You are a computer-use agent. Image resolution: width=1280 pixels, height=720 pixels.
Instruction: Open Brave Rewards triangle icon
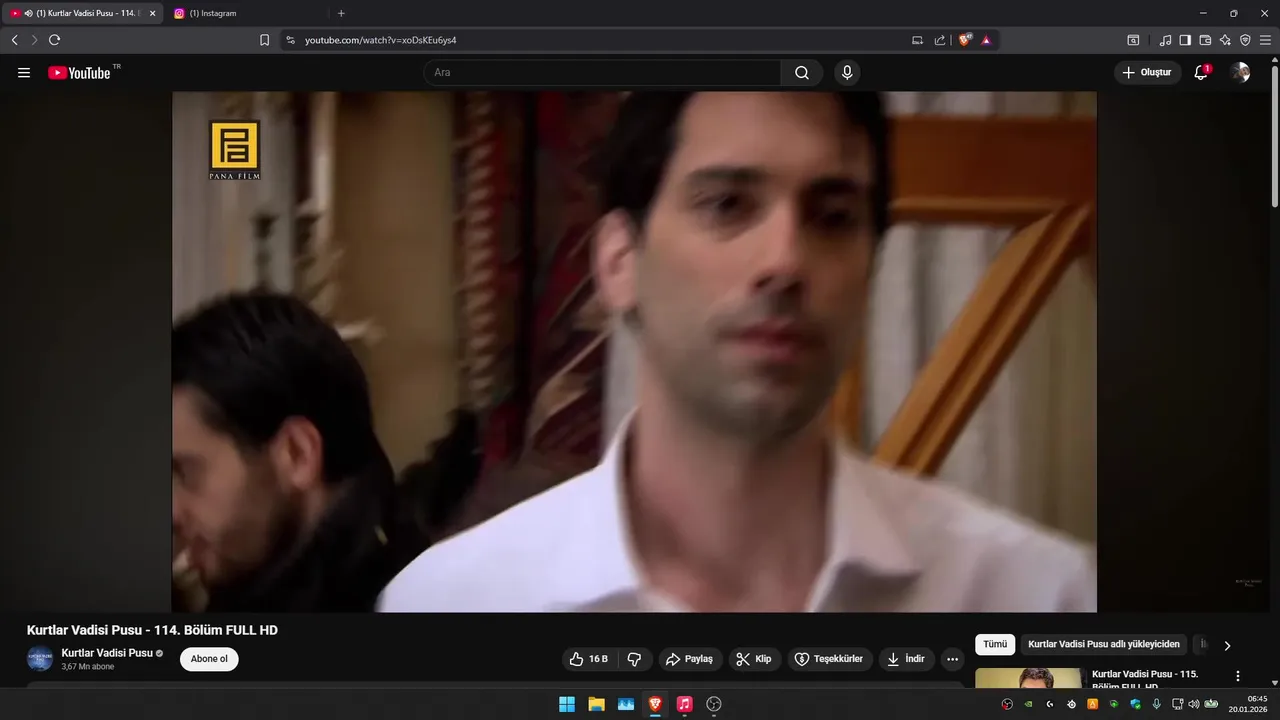click(x=986, y=40)
